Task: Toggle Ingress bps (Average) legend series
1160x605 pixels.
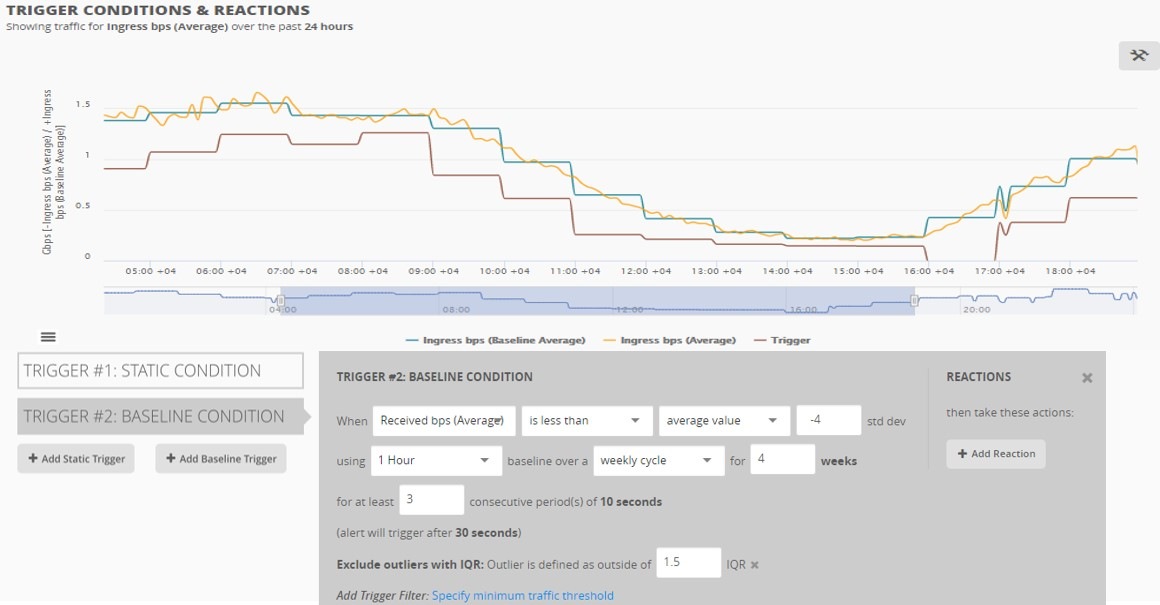Action: (x=670, y=340)
